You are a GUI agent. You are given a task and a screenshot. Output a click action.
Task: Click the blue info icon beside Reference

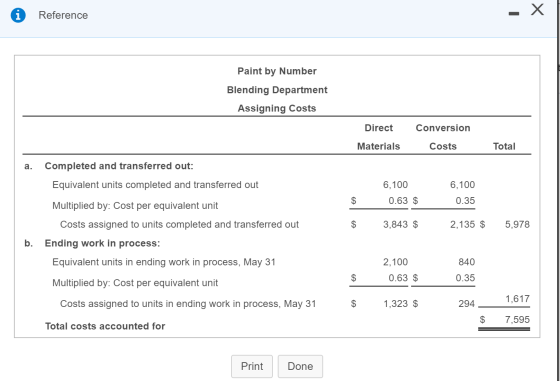(x=18, y=15)
